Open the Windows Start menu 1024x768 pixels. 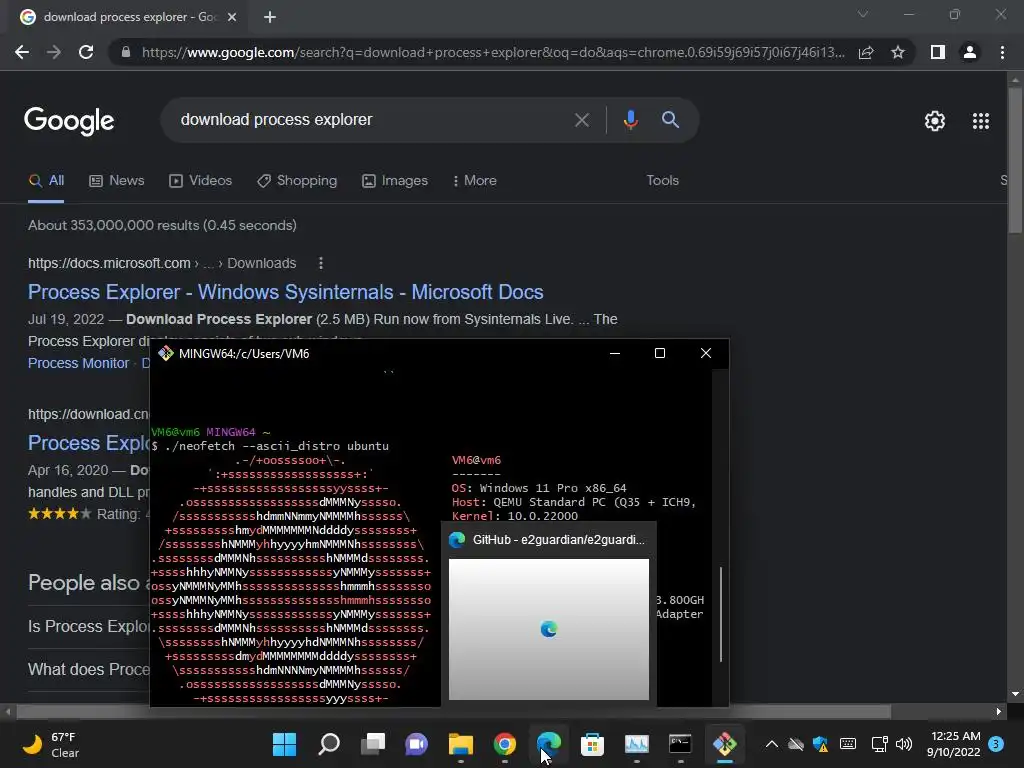[284, 744]
